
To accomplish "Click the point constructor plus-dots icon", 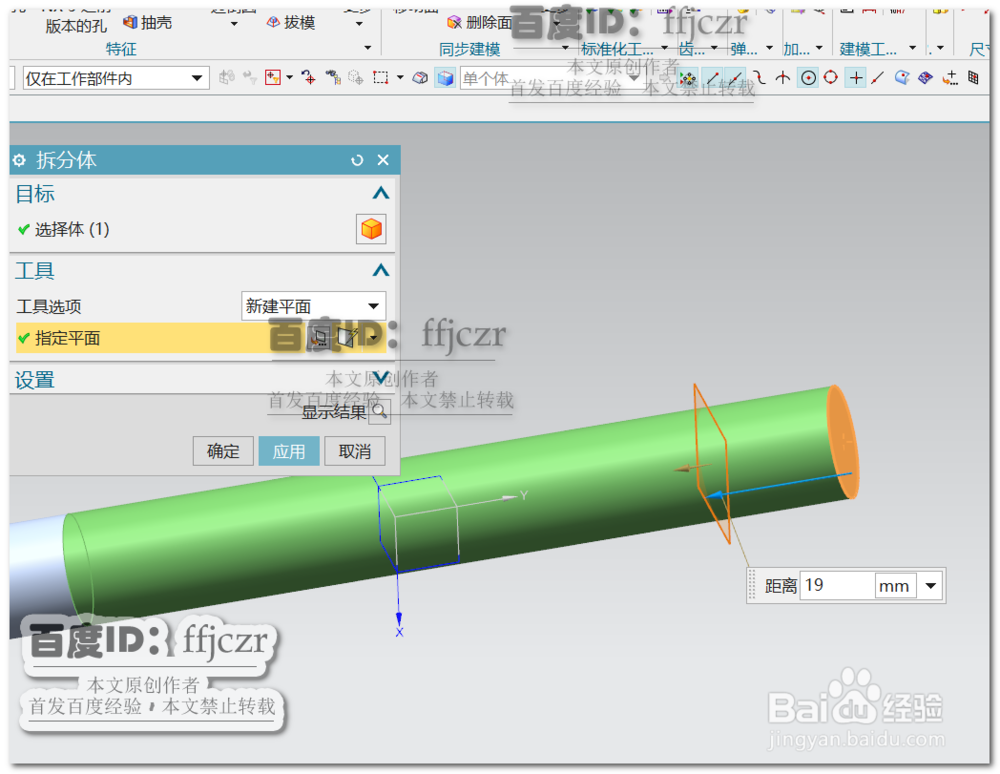I will click(x=950, y=78).
